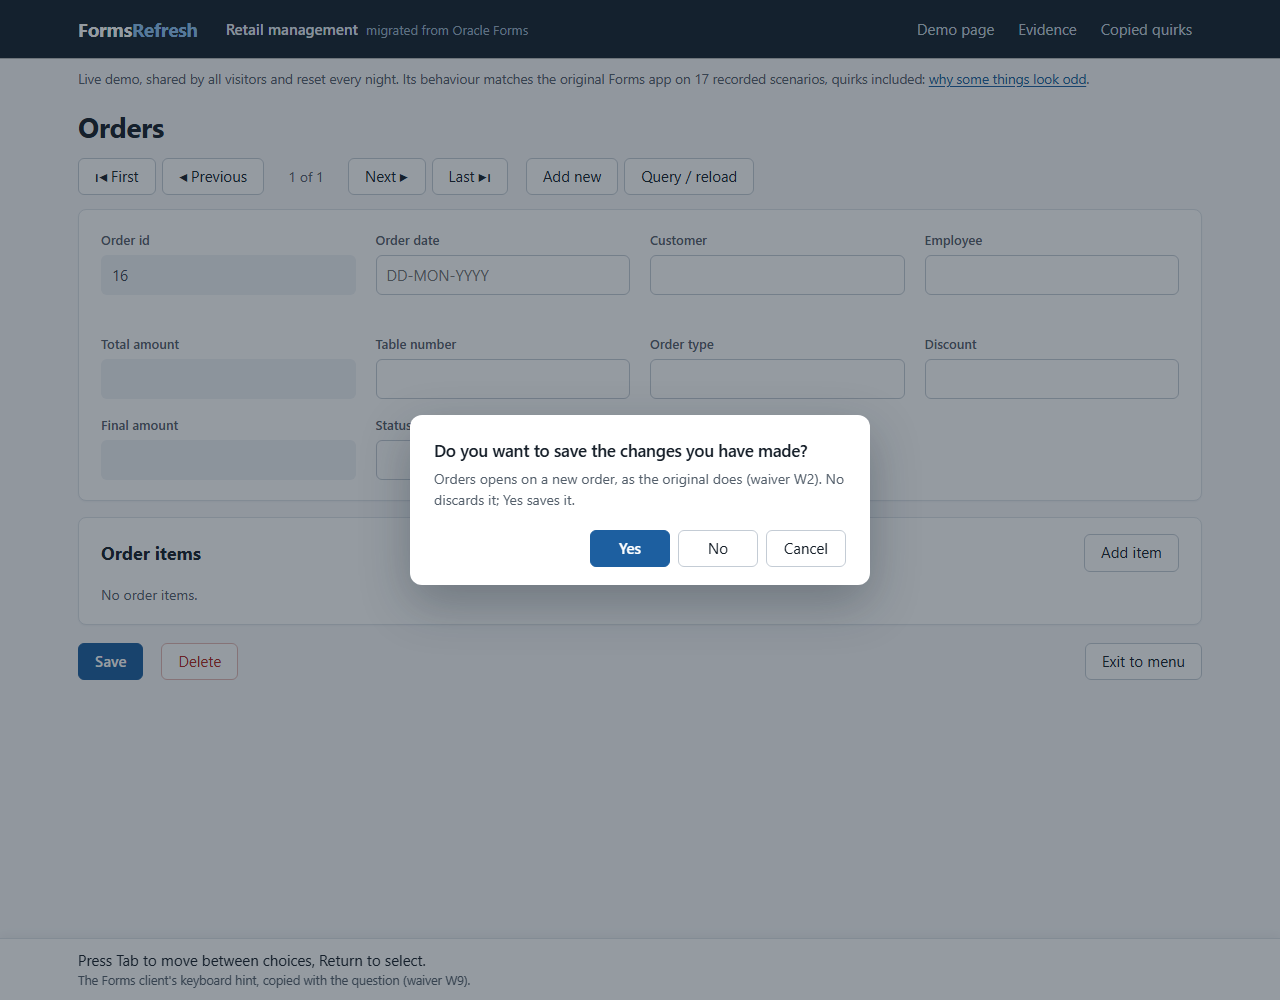The image size is (1280, 1000).
Task: Click the 'Order items' section heading
Action: click(x=151, y=554)
